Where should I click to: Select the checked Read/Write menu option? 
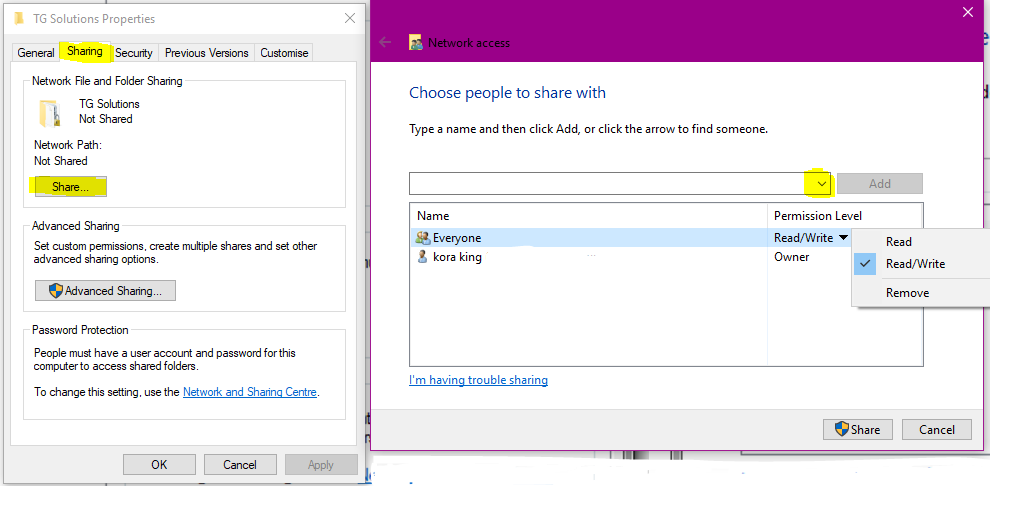click(x=915, y=264)
